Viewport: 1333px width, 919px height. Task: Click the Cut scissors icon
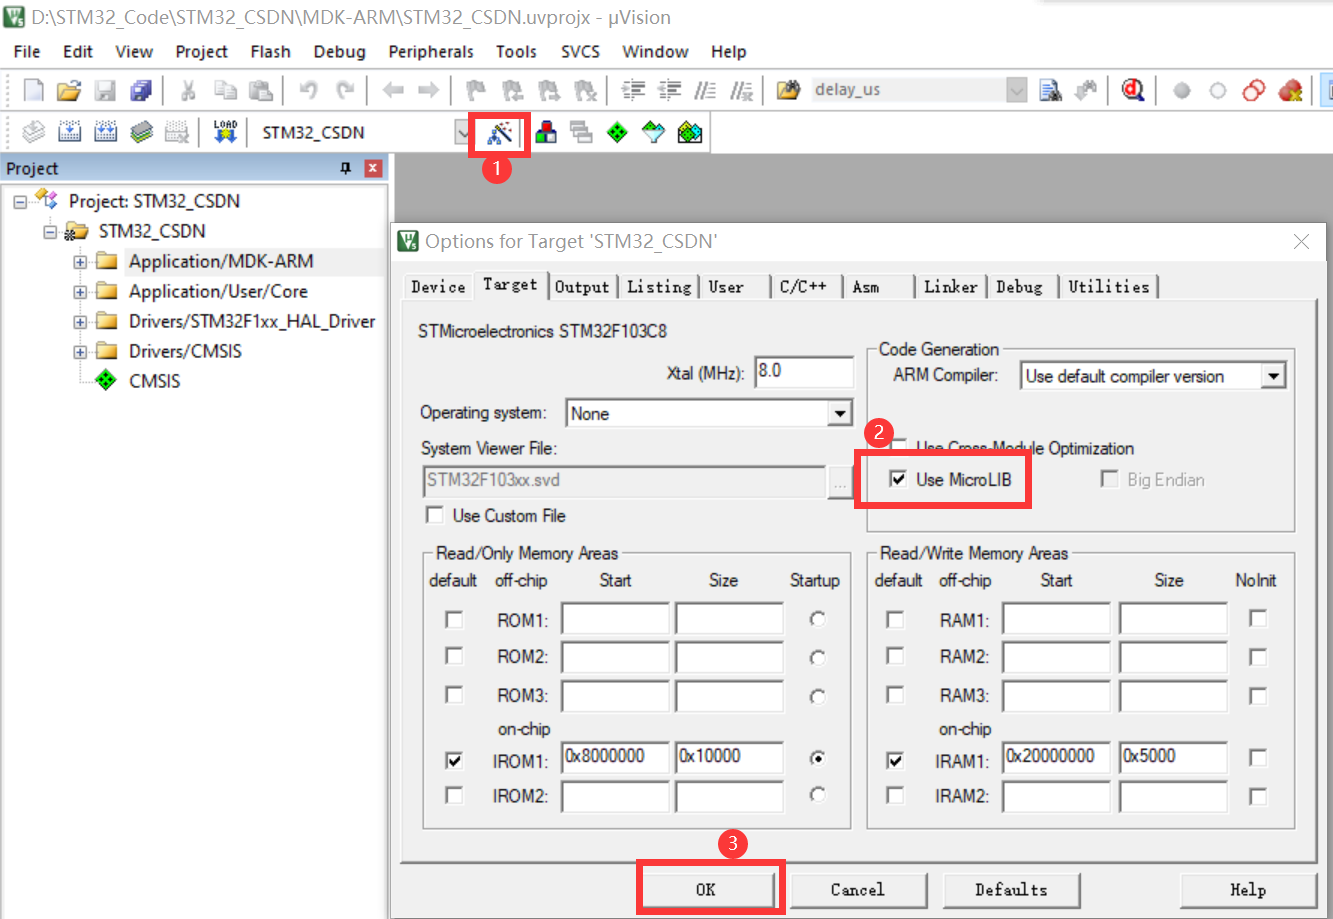click(188, 91)
